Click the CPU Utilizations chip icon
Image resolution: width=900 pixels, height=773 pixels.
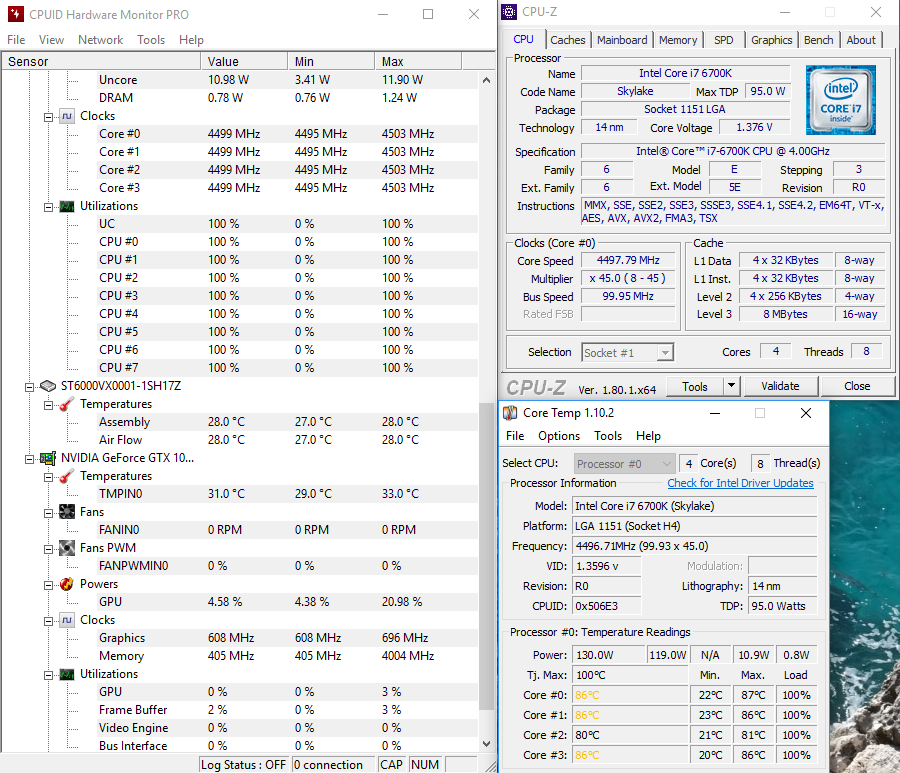click(x=67, y=206)
